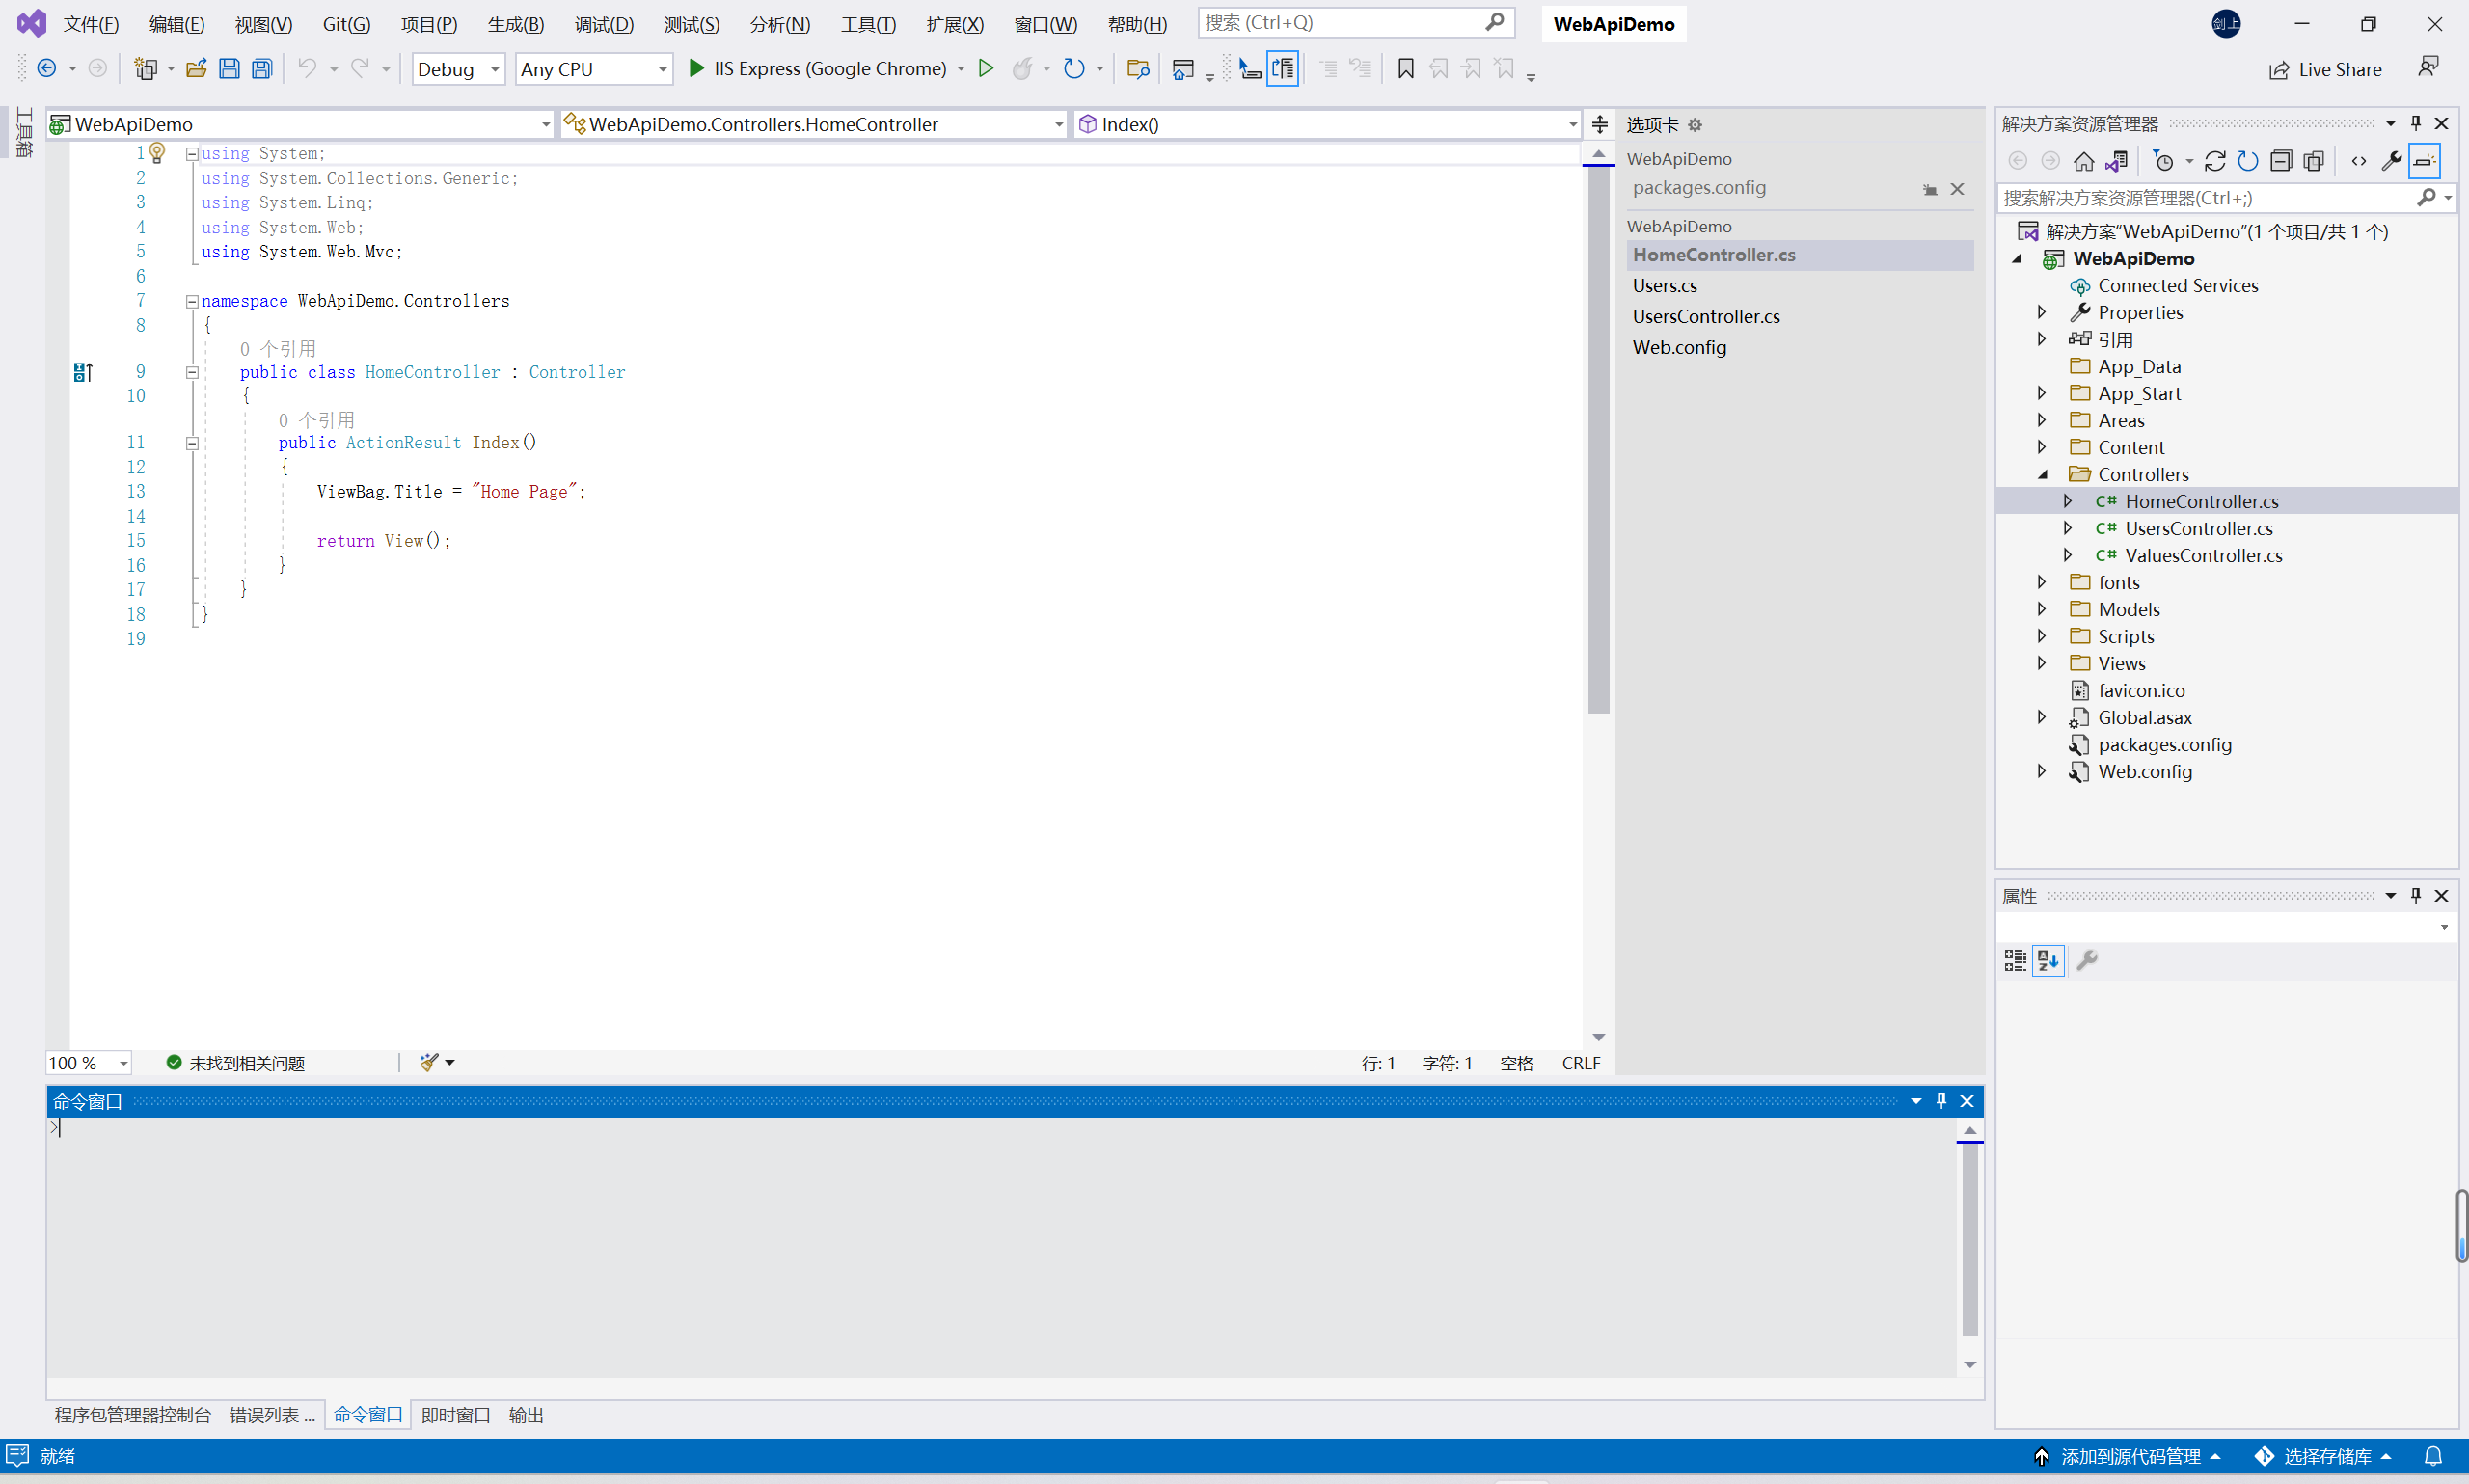
Task: Click the lightbulb quick actions icon on line 1
Action: [157, 152]
